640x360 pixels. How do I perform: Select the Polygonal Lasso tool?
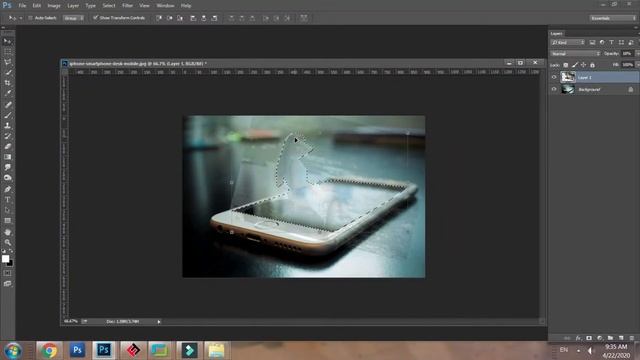click(x=7, y=62)
